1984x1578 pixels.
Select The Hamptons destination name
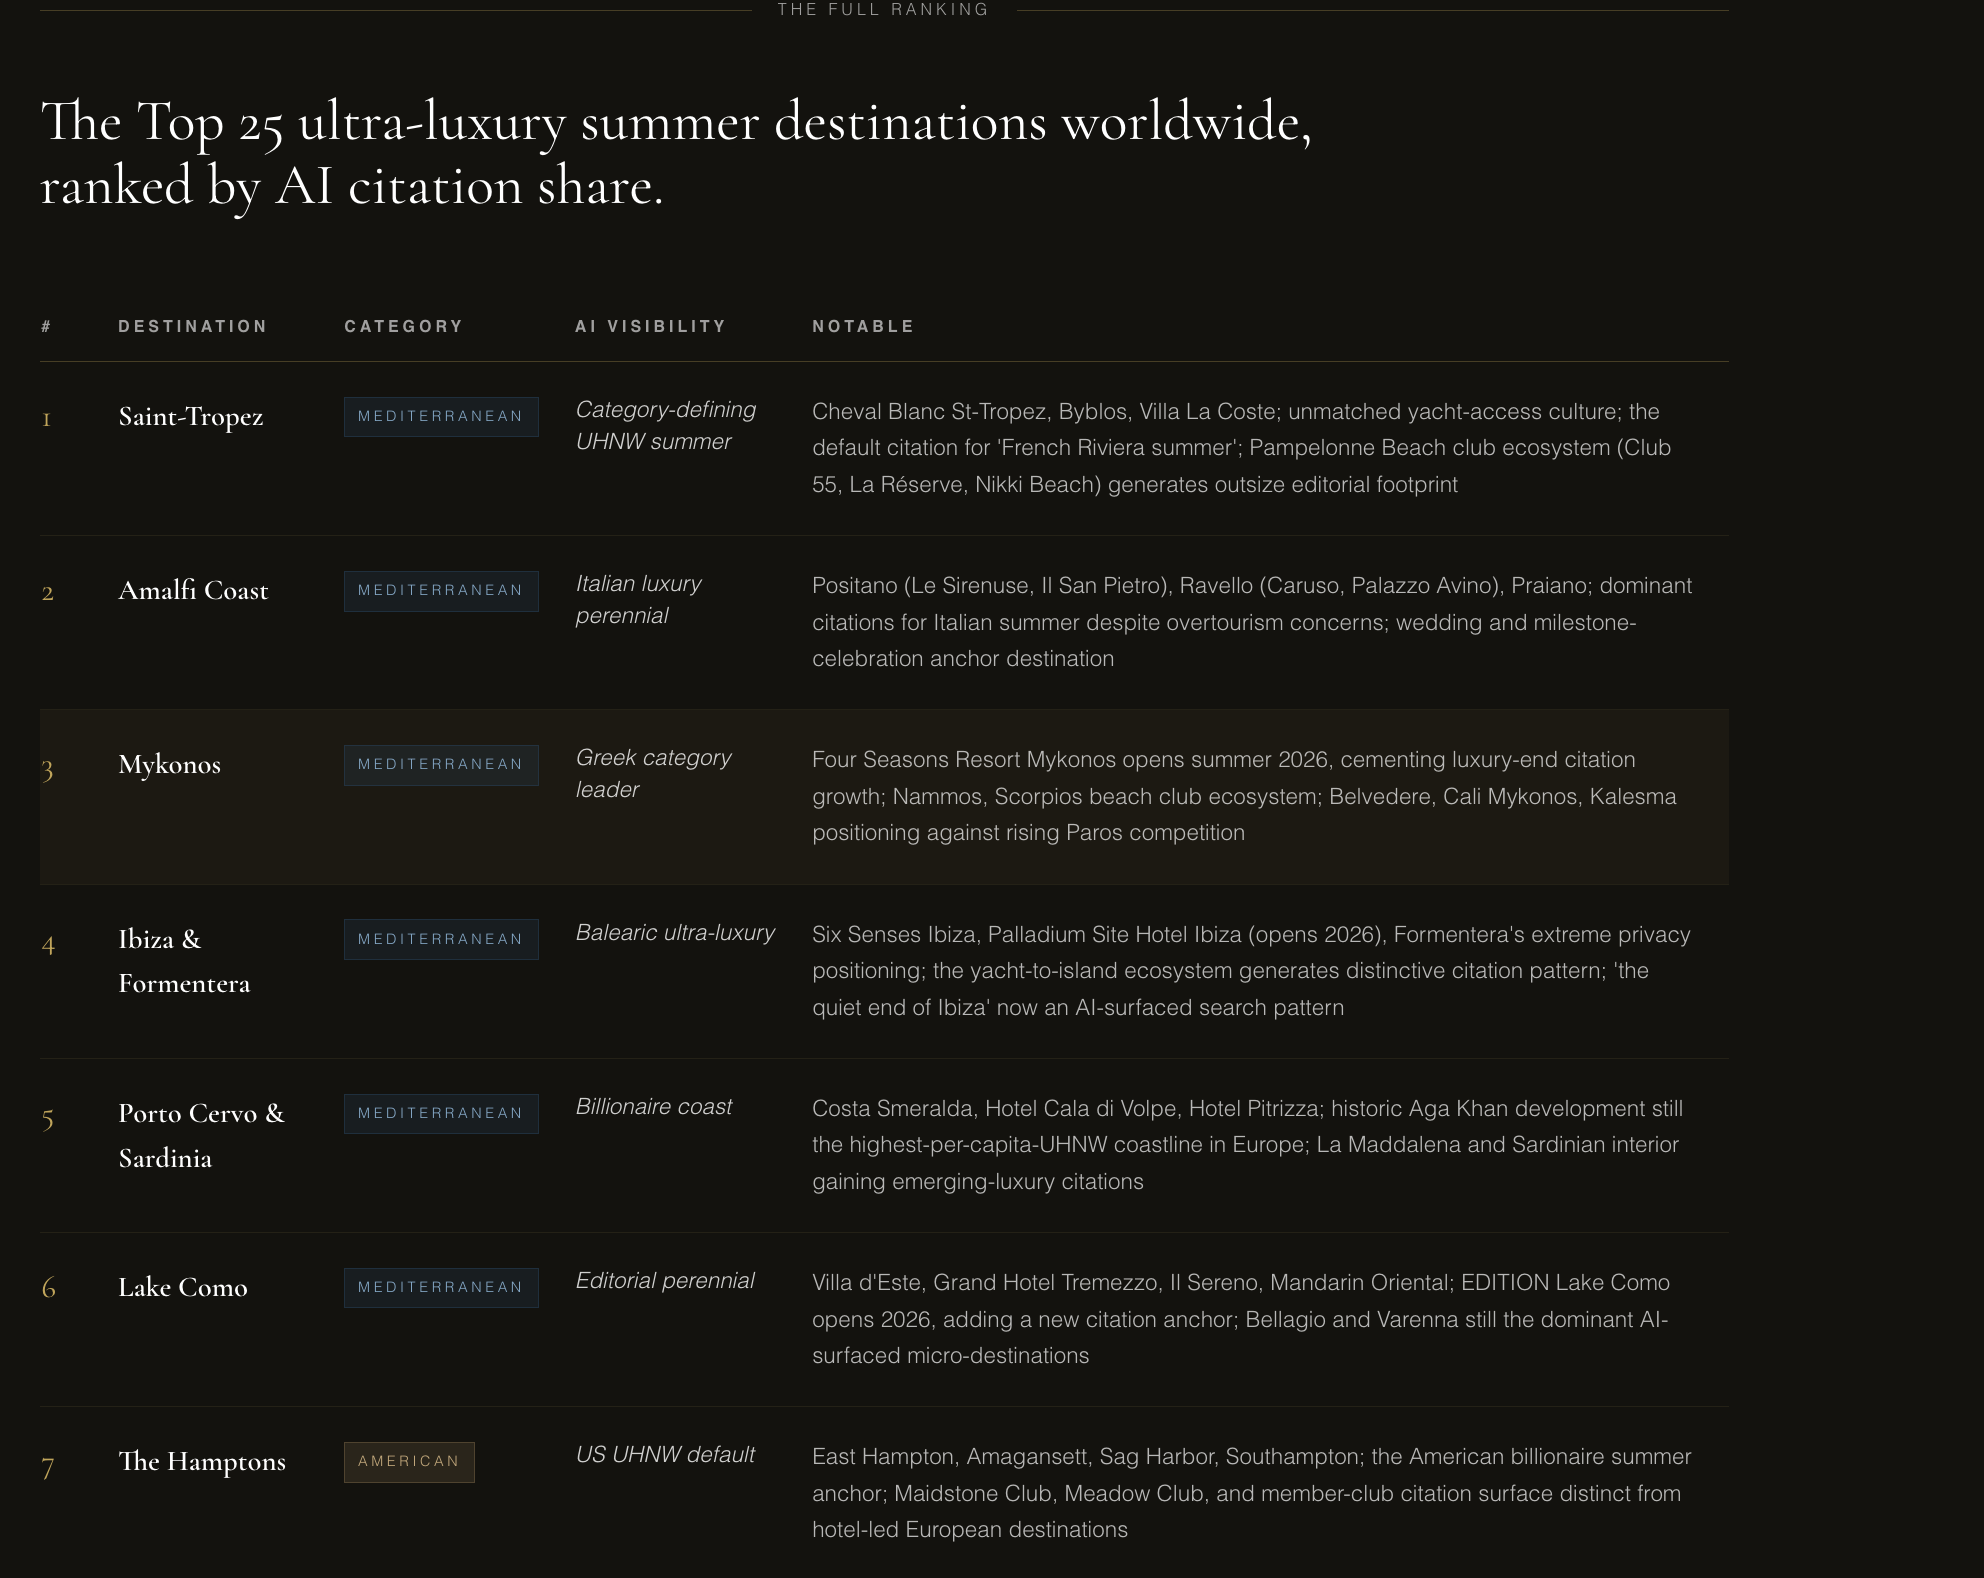point(201,1461)
